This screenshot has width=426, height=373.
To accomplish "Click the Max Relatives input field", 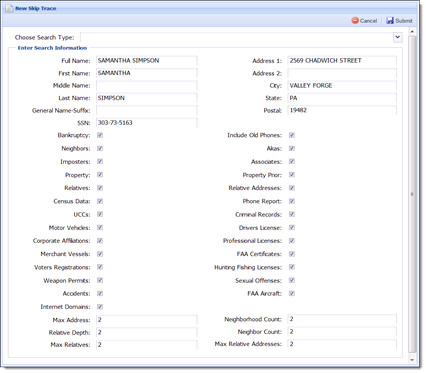I will (x=147, y=345).
